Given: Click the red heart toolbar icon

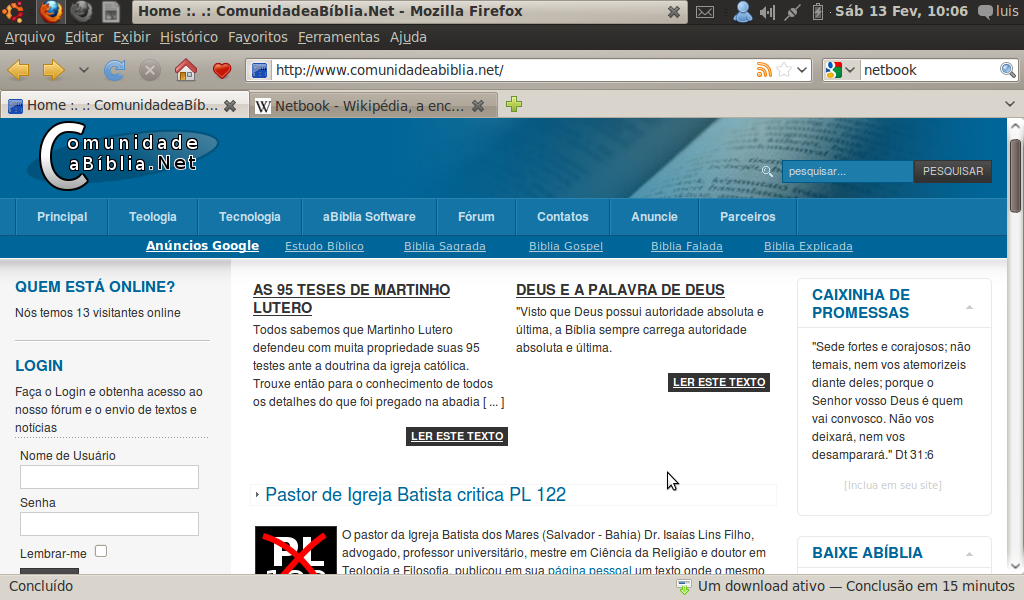Looking at the screenshot, I should [222, 70].
